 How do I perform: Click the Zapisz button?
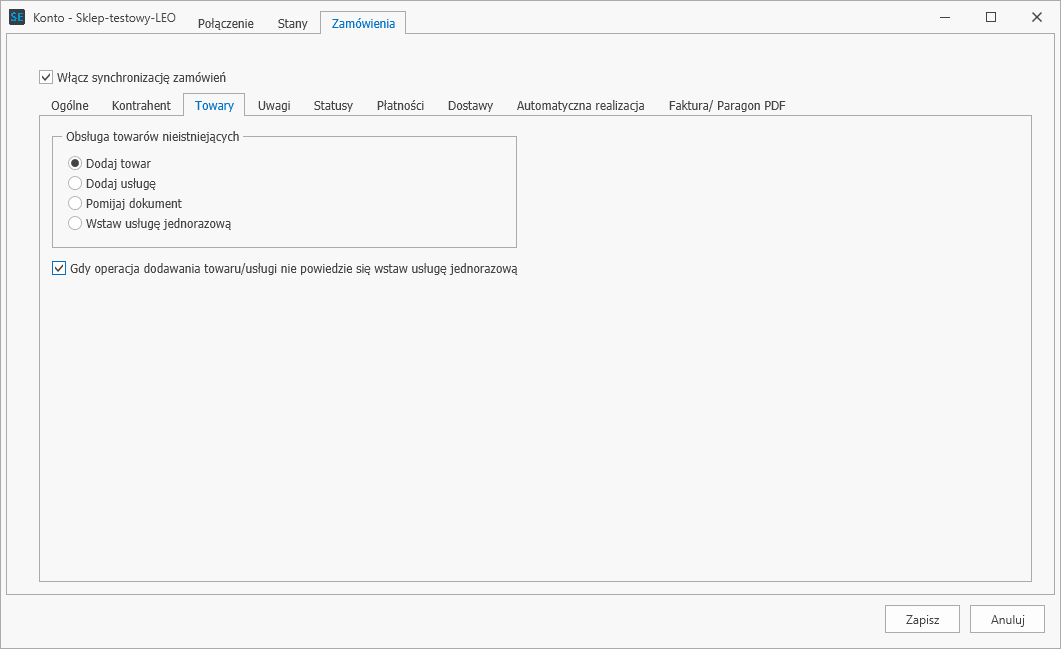pyautogui.click(x=922, y=619)
